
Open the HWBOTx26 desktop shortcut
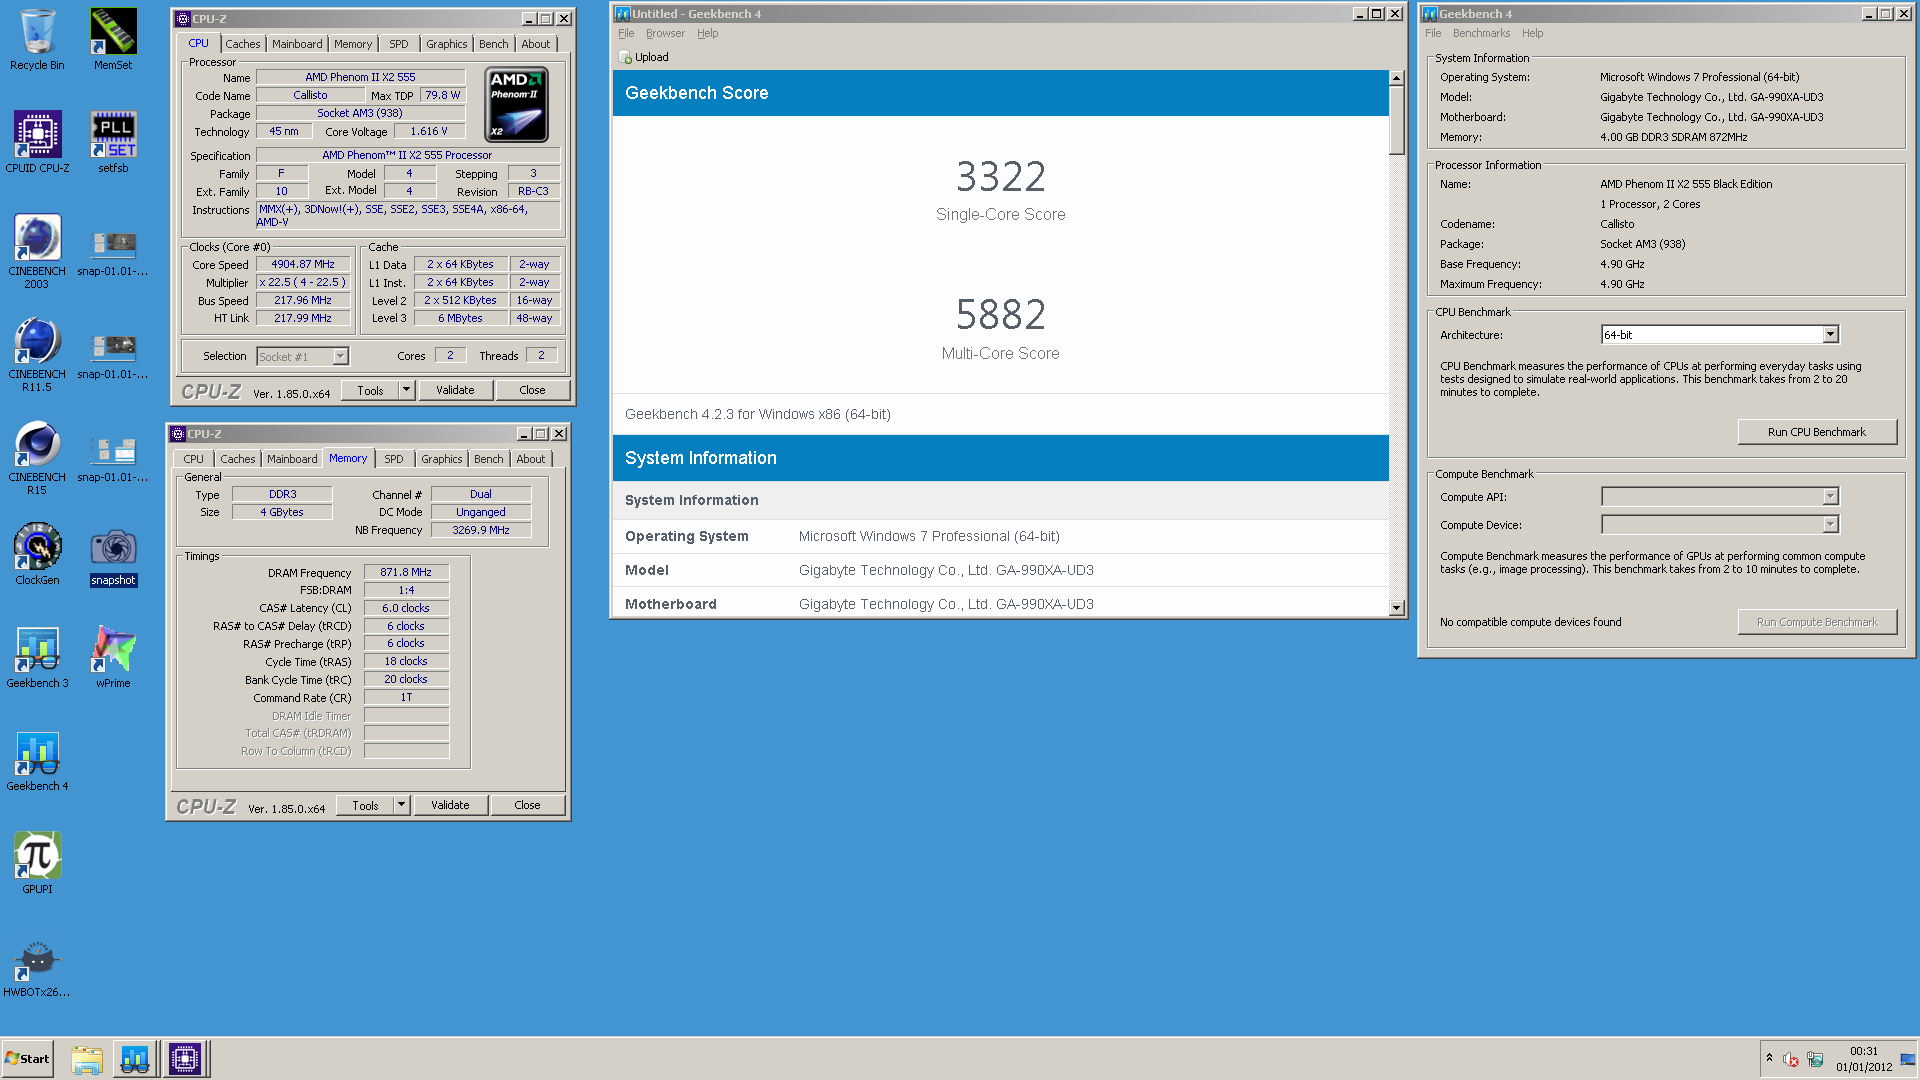click(37, 967)
